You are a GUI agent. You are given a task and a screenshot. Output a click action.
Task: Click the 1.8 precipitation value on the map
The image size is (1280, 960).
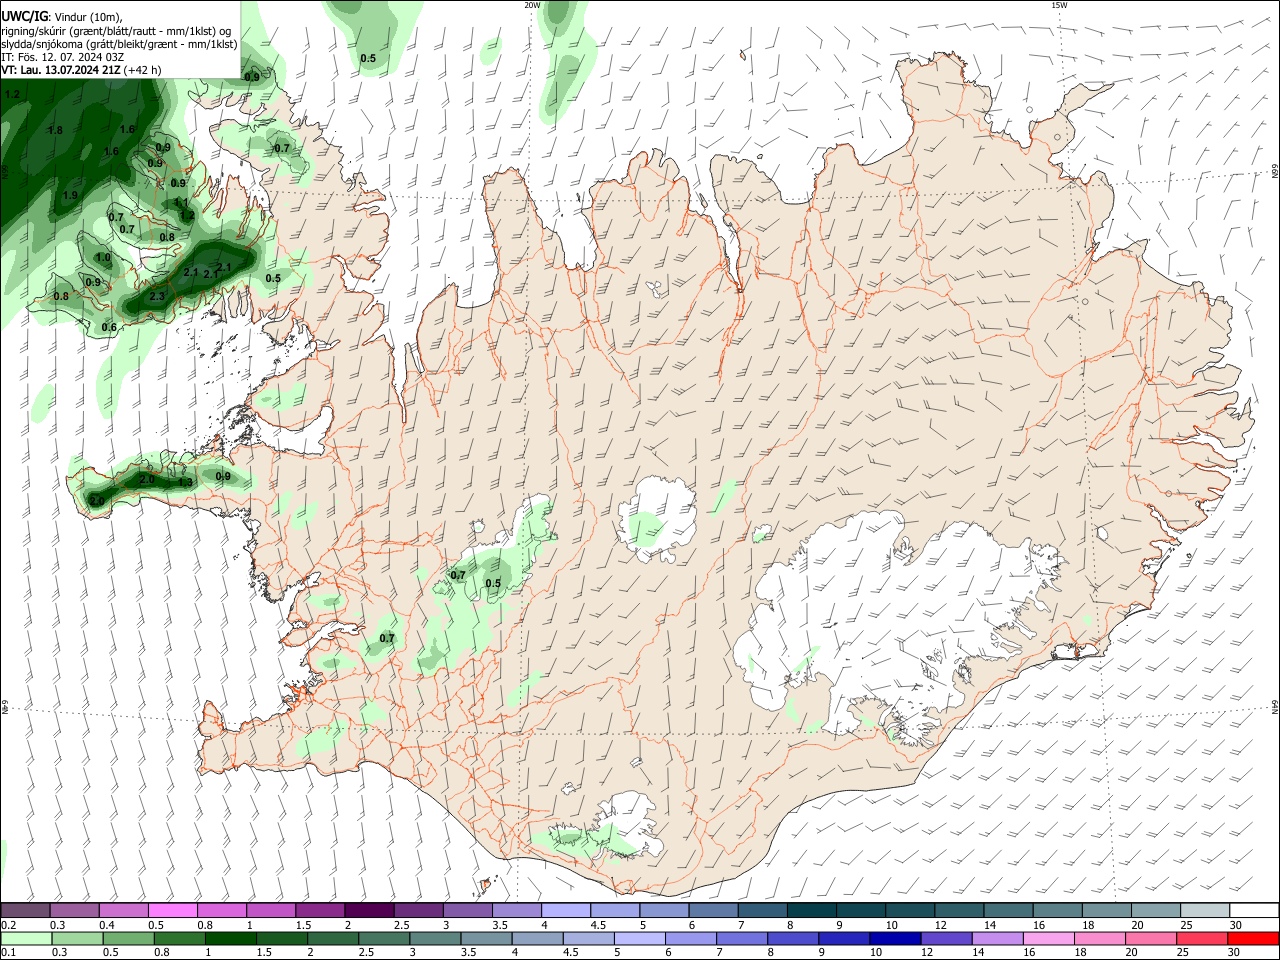pos(55,130)
